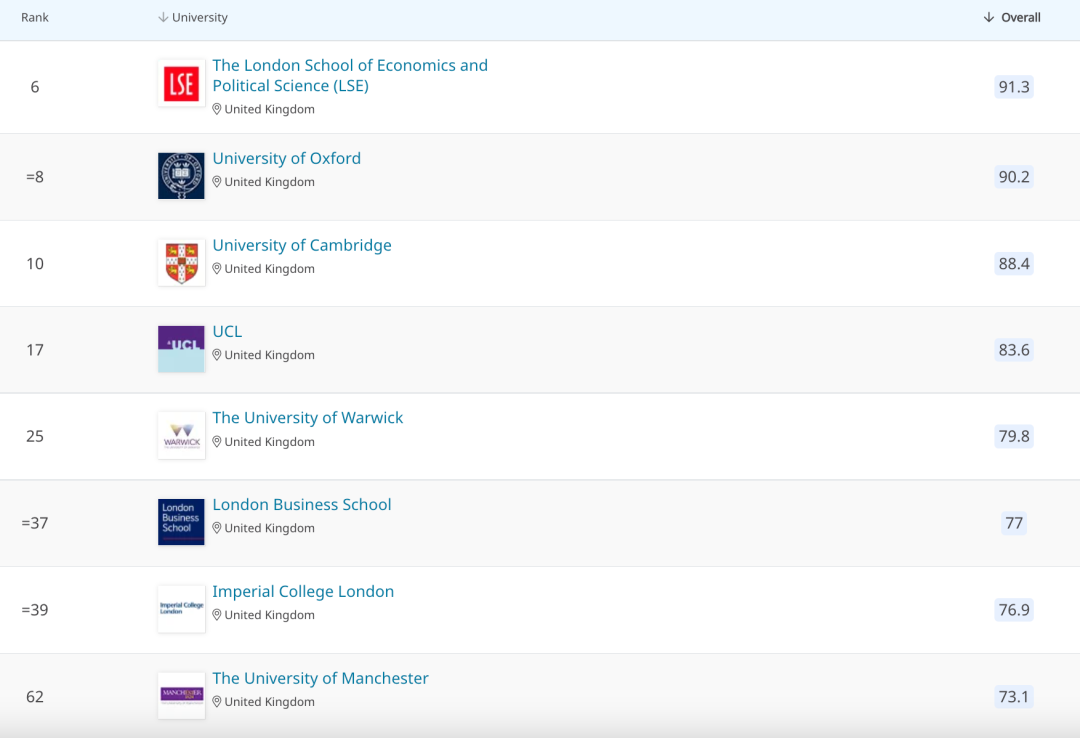Click the University of Cambridge shield logo
The image size is (1080, 738).
[181, 263]
